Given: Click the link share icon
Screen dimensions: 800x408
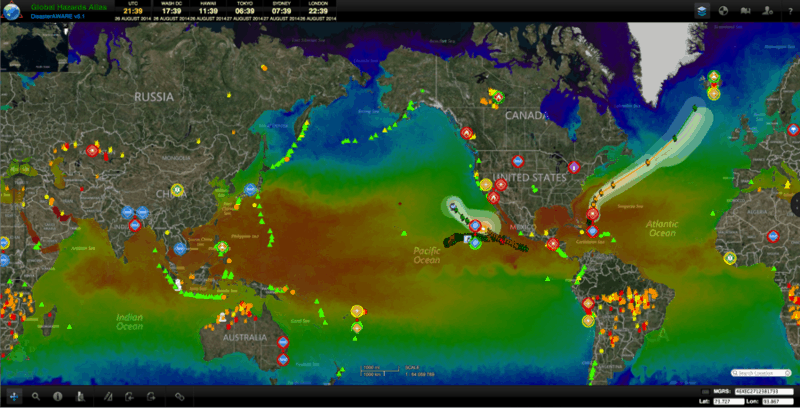Looking at the screenshot, I should pyautogui.click(x=180, y=396).
